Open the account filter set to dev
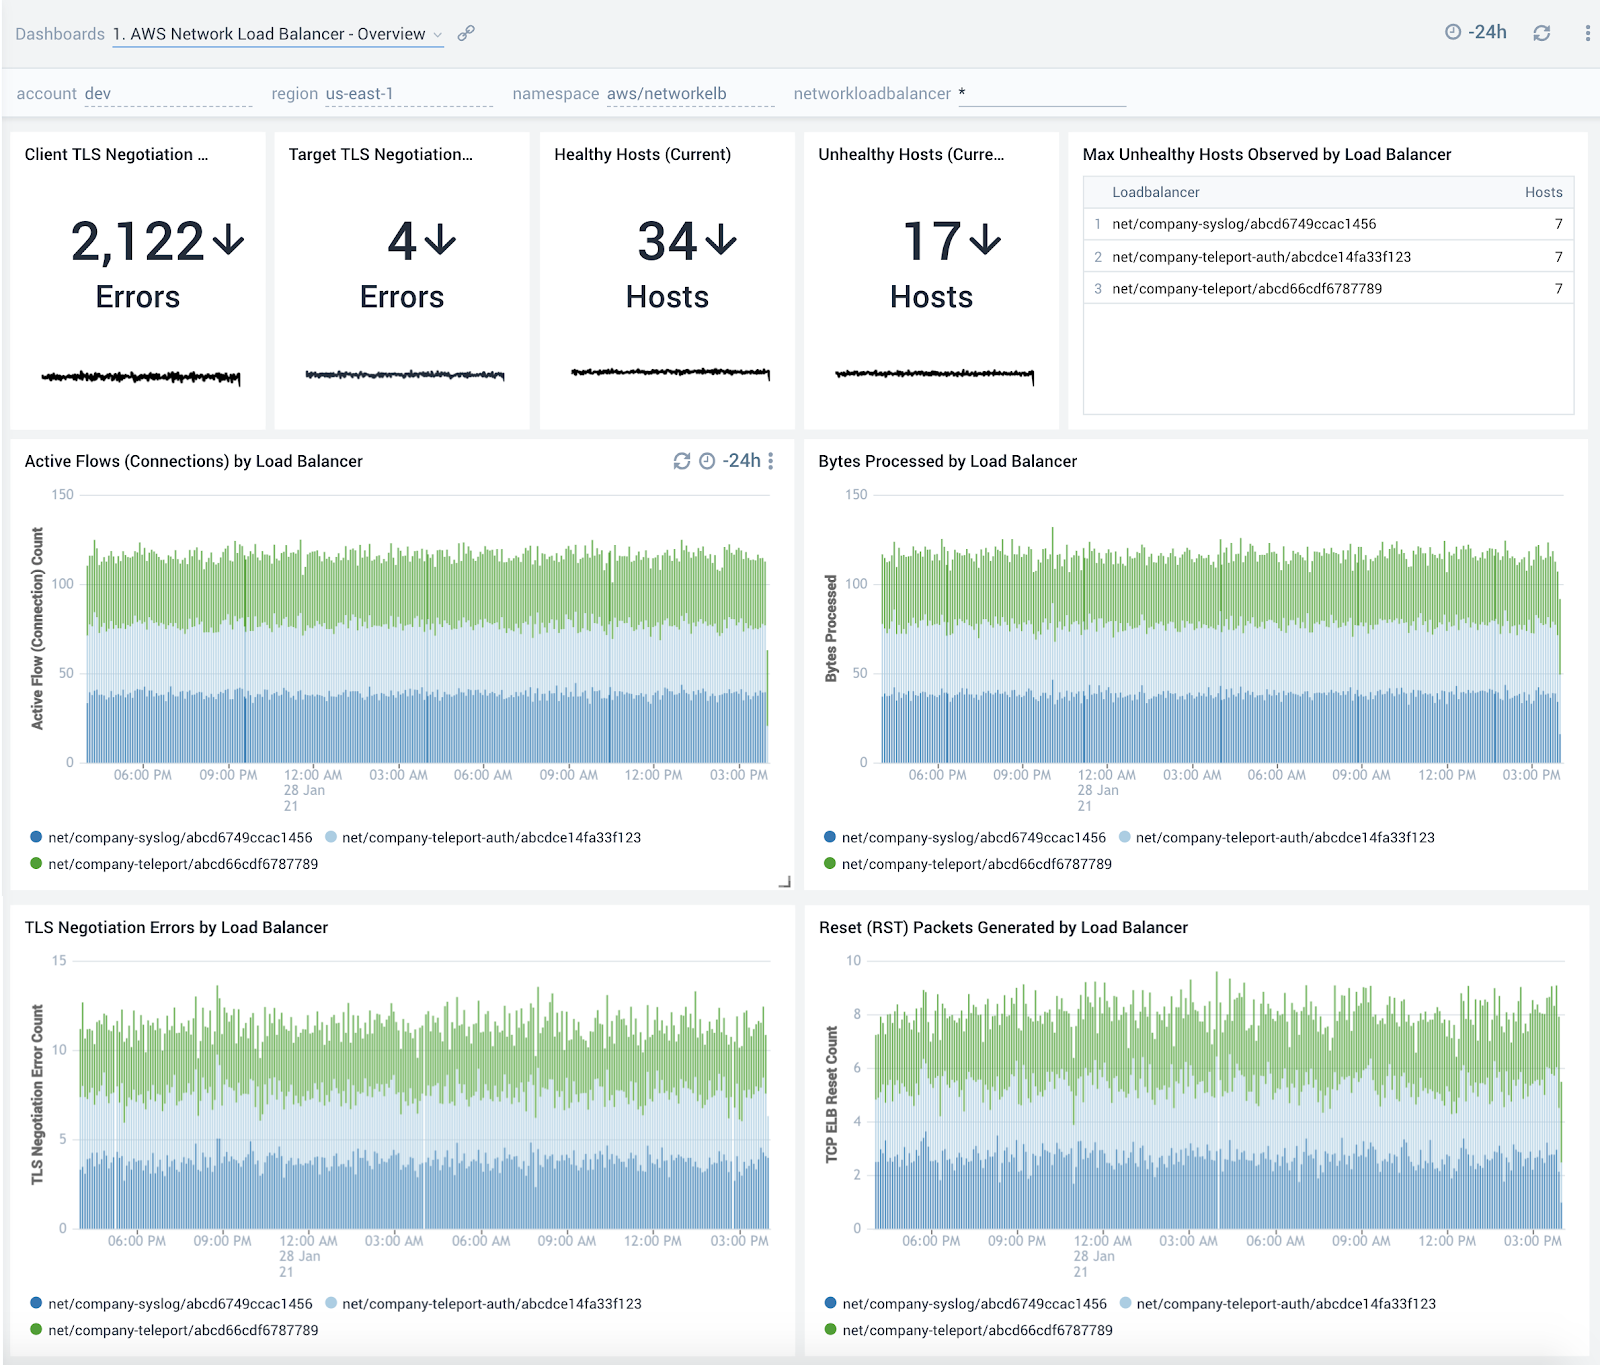The height and width of the screenshot is (1365, 1600). [x=97, y=93]
